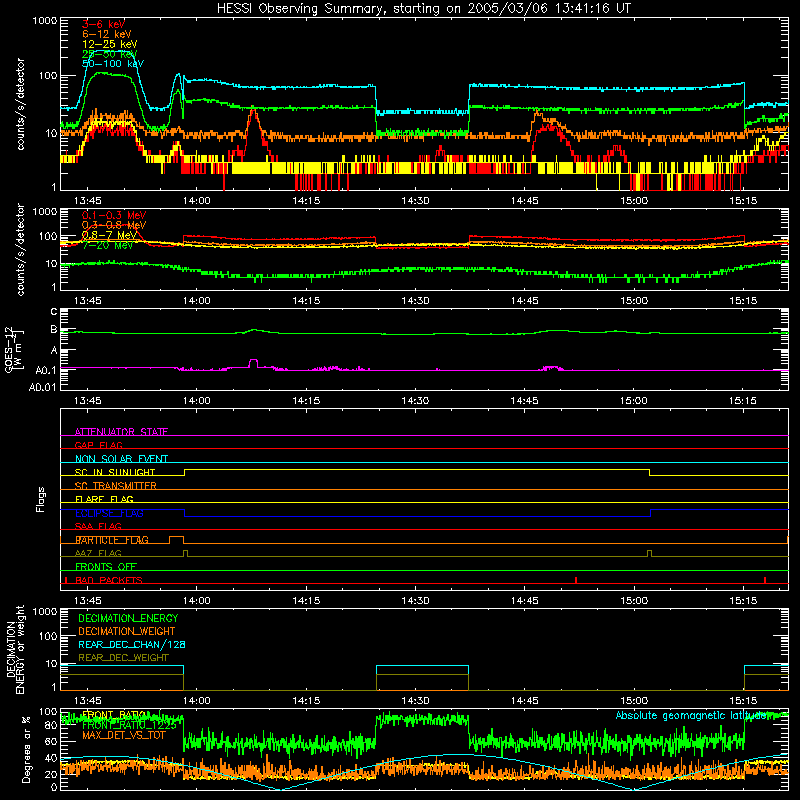
Task: Click the MAX_DET_VS_TOT legend label
Action: coord(124,735)
